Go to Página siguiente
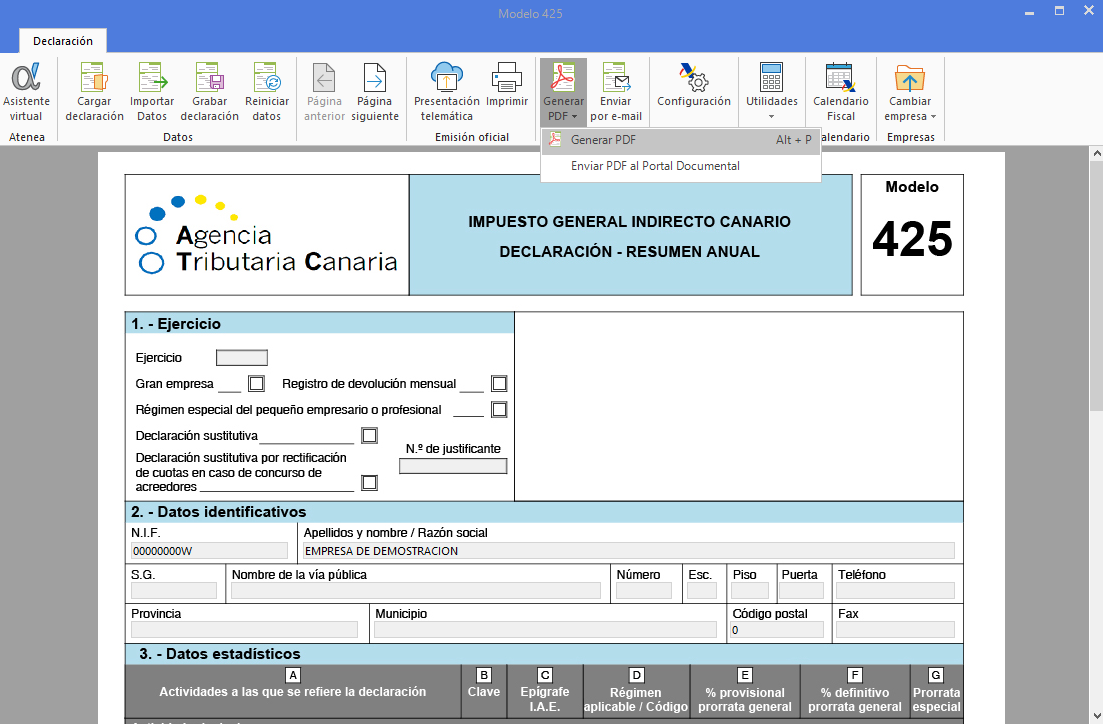Image resolution: width=1103 pixels, height=725 pixels. [x=375, y=91]
